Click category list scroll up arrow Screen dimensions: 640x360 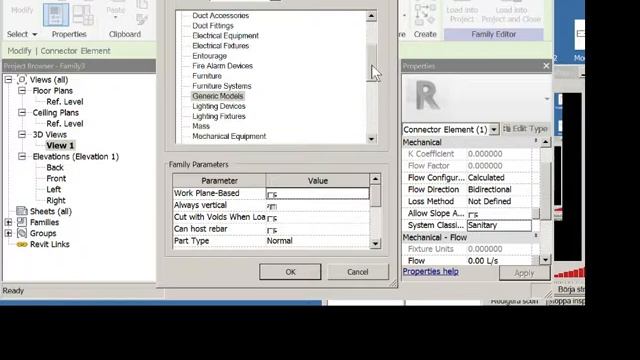pos(371,16)
